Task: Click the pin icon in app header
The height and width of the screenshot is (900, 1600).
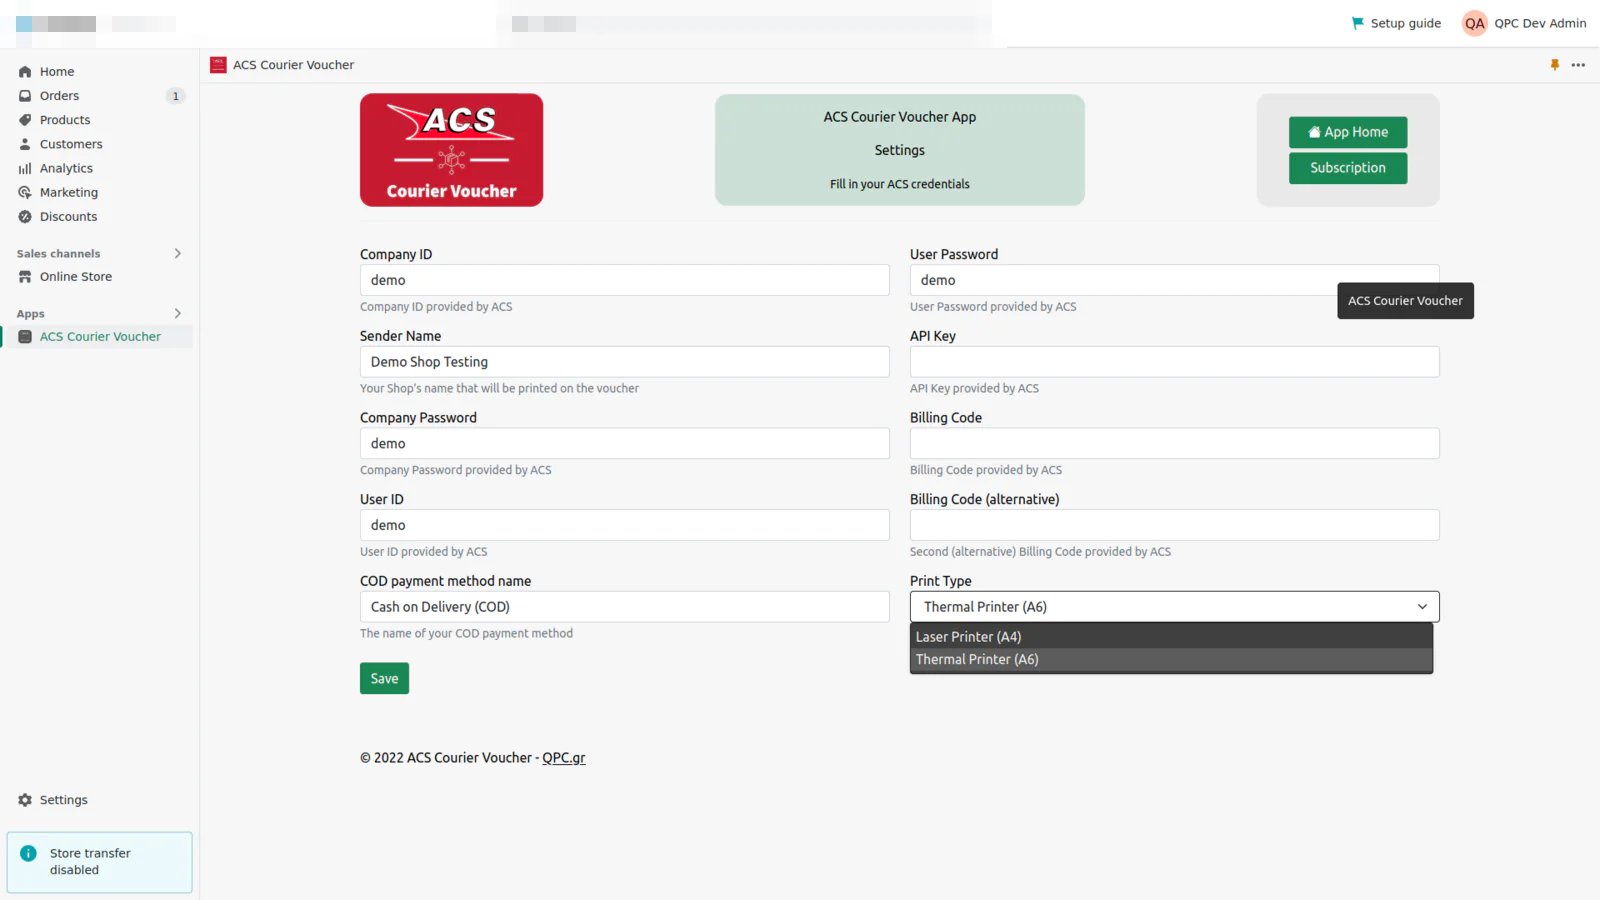Action: coord(1554,65)
